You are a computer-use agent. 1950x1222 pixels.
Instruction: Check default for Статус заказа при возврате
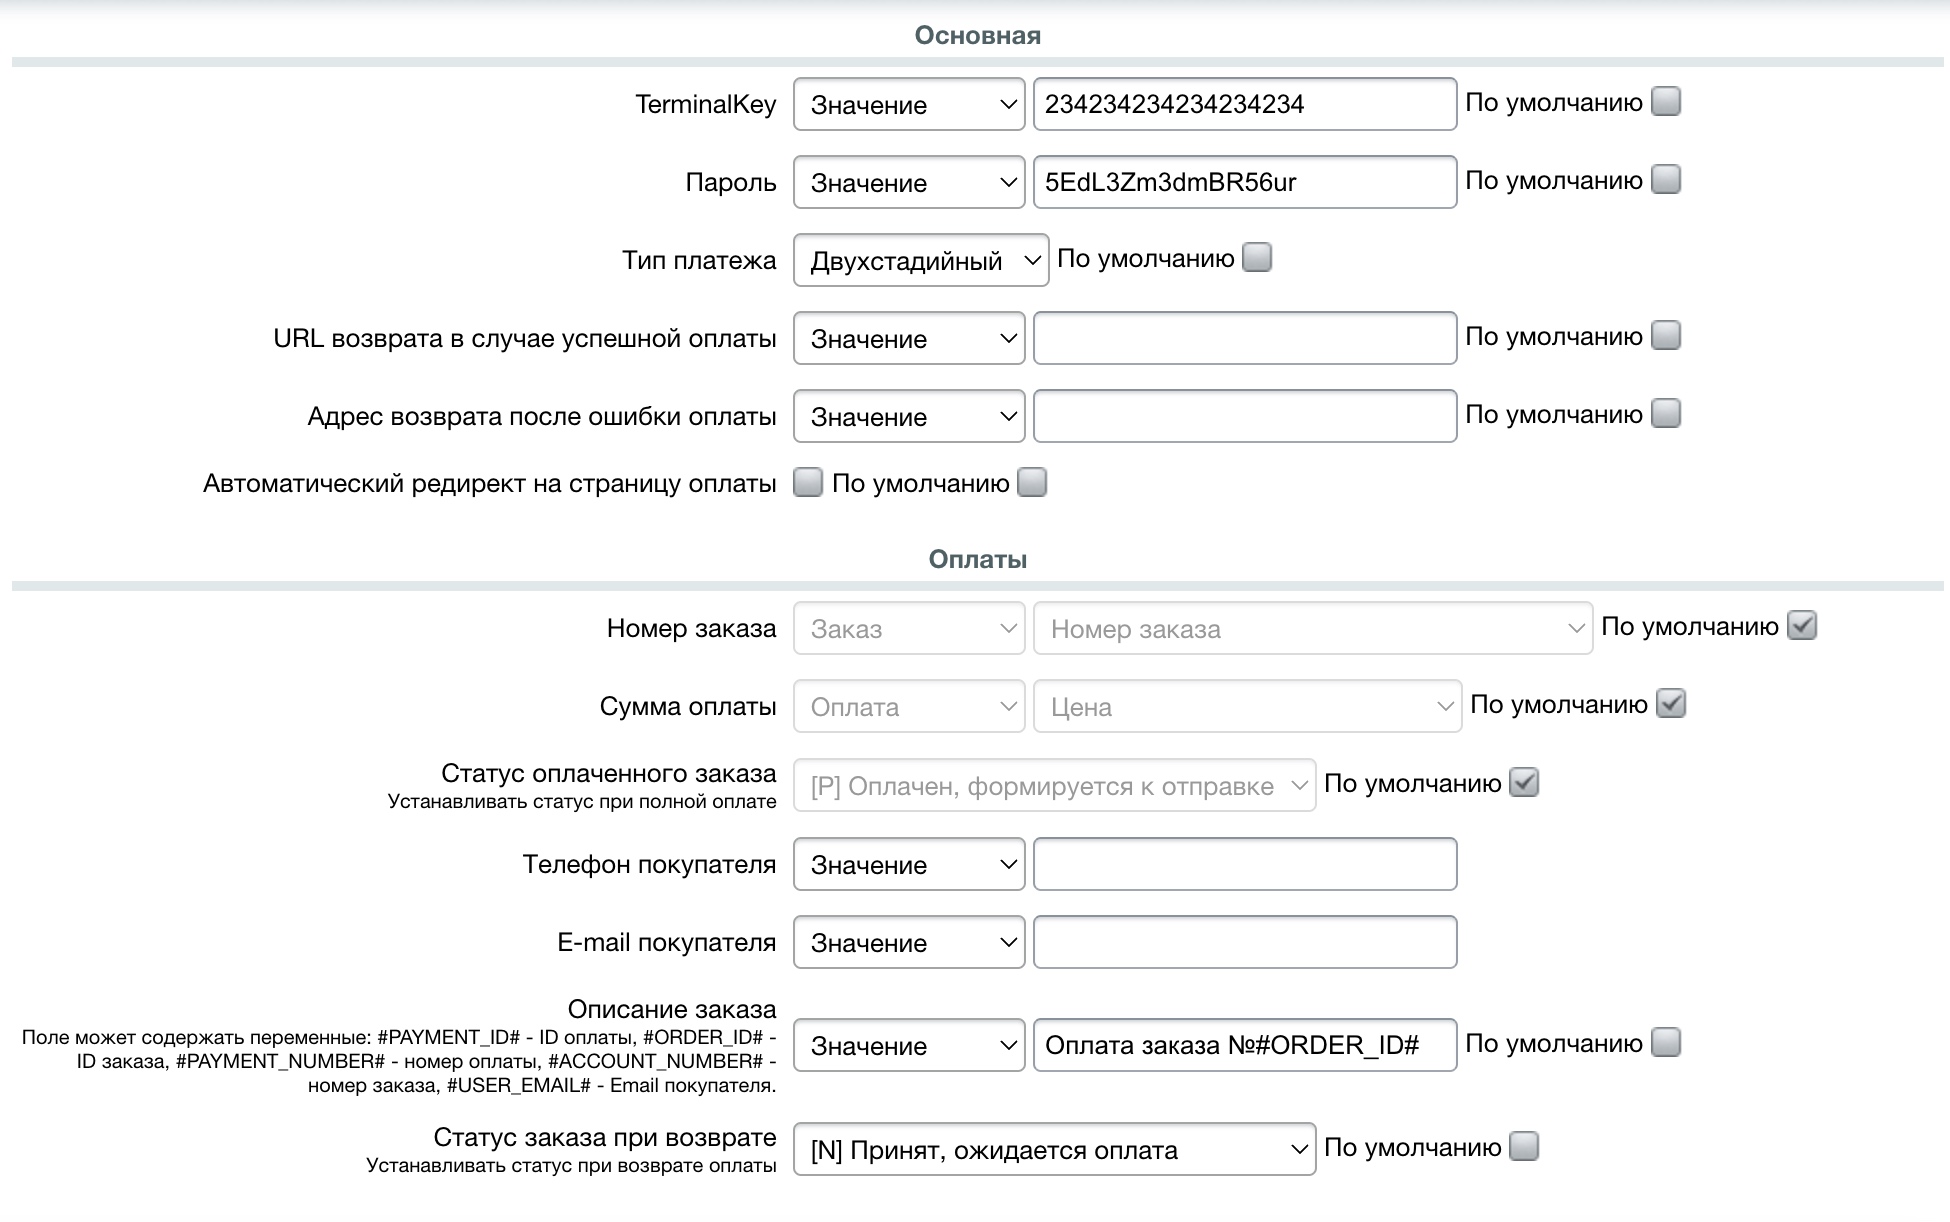point(1523,1146)
